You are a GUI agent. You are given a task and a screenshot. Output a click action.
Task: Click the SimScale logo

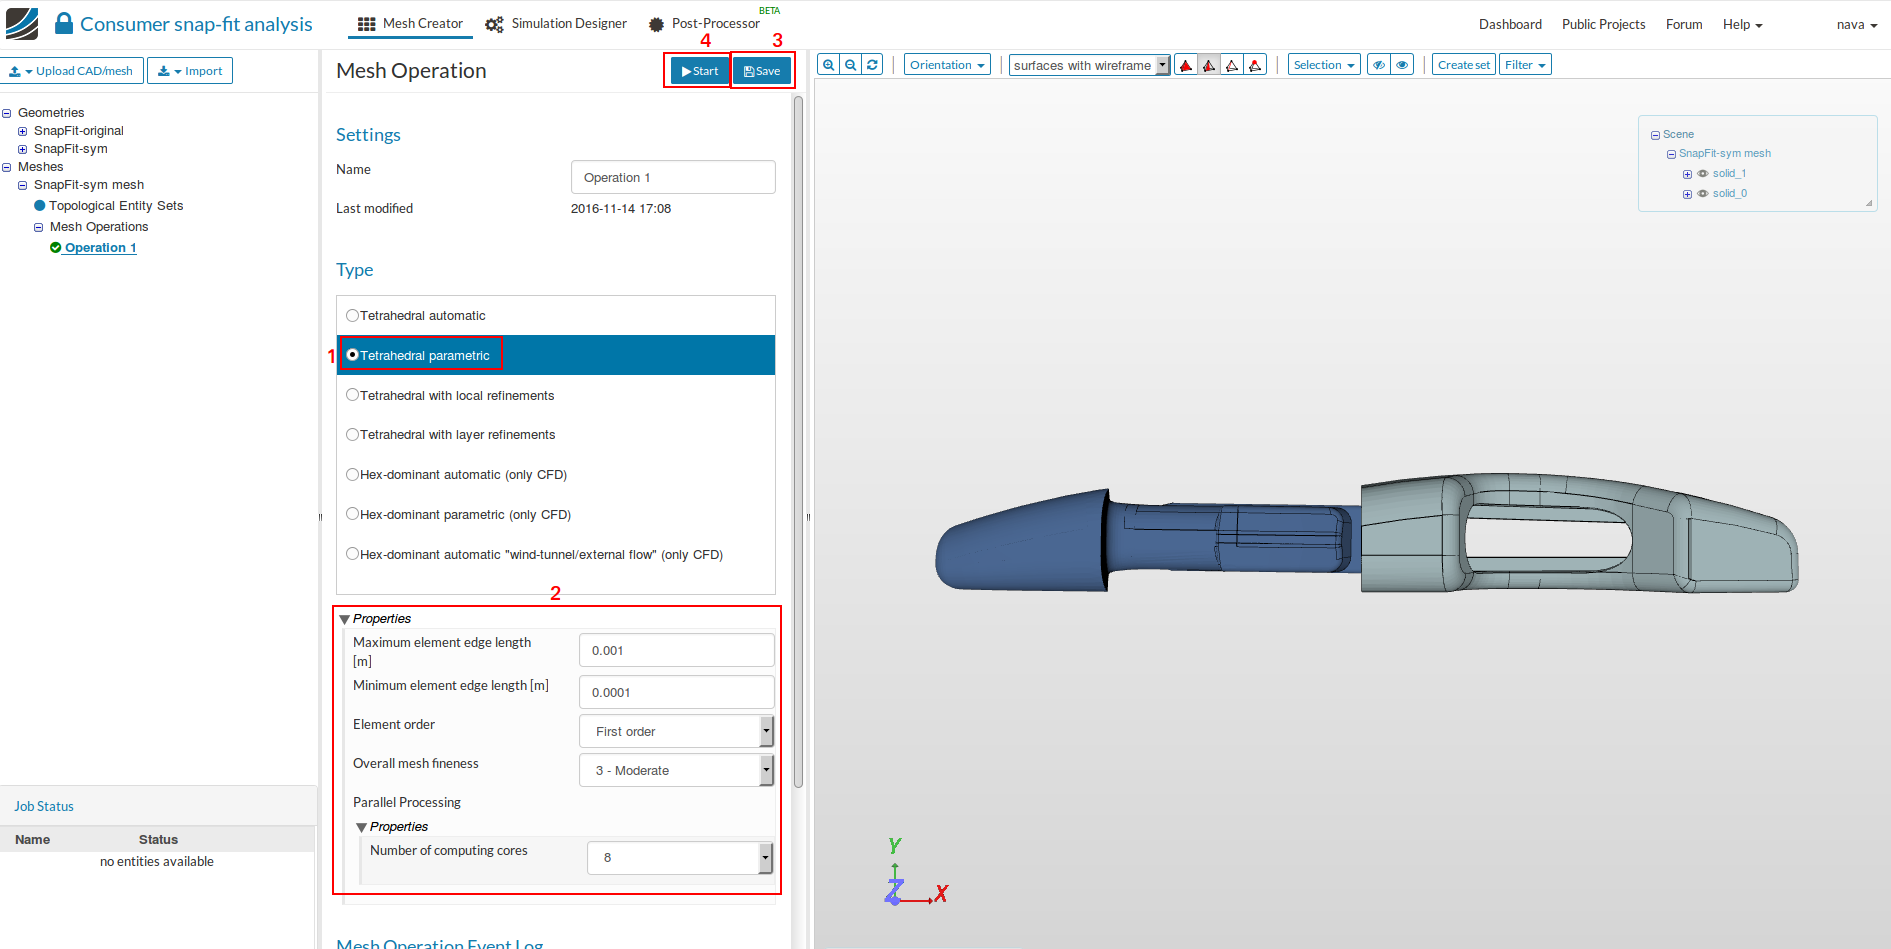click(22, 23)
